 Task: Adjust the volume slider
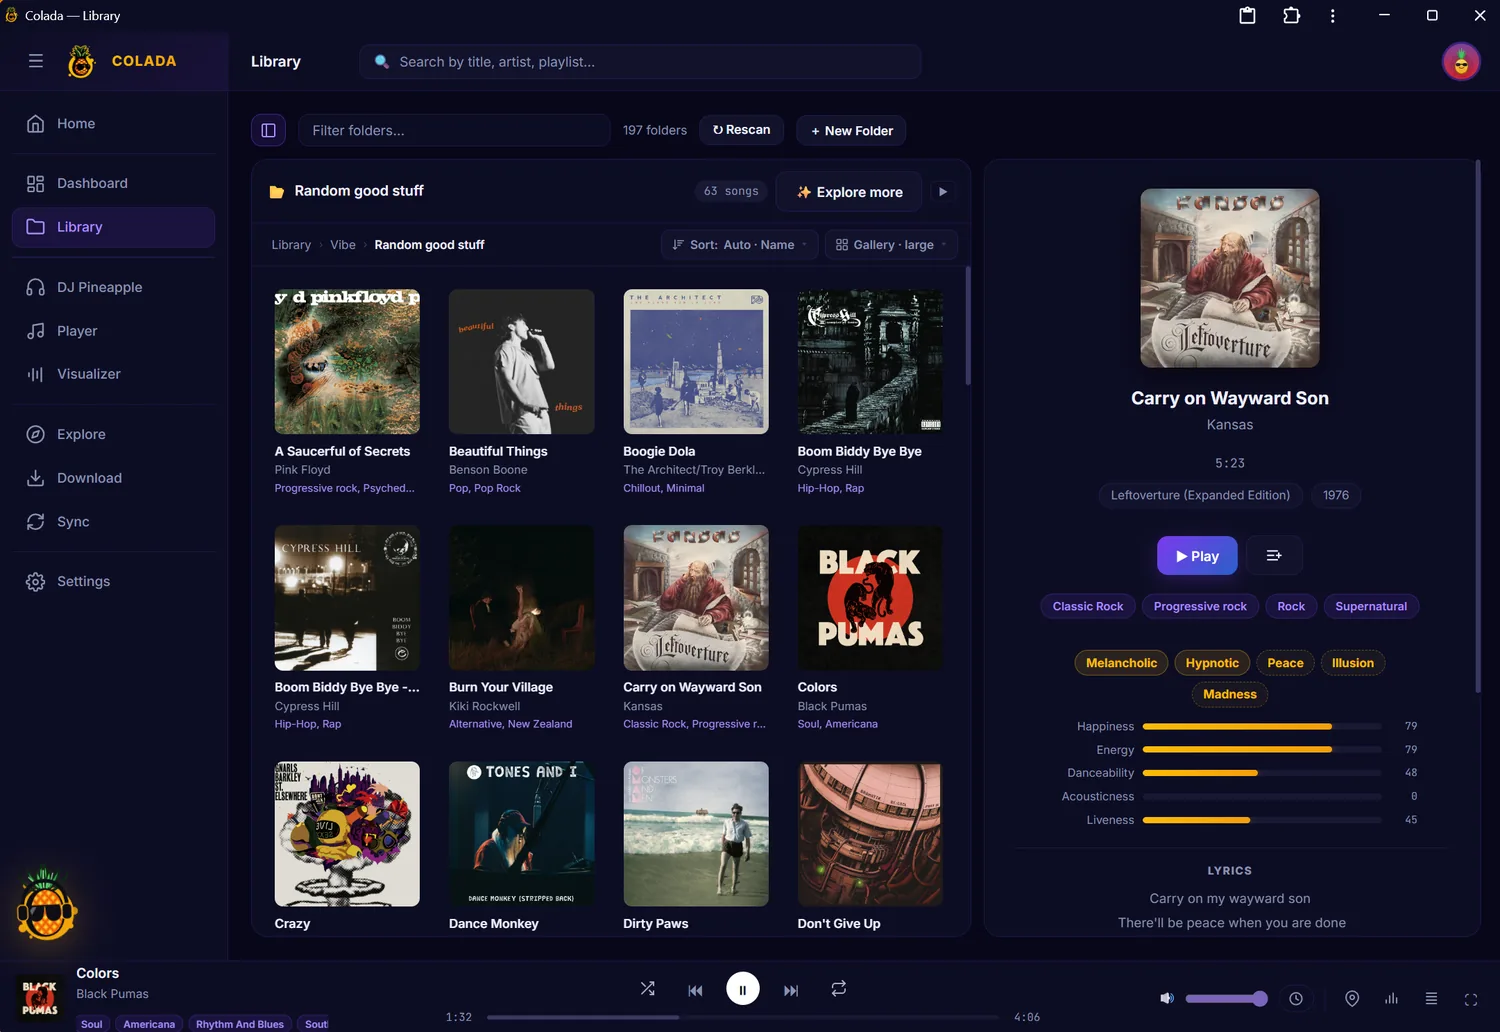(x=1226, y=999)
